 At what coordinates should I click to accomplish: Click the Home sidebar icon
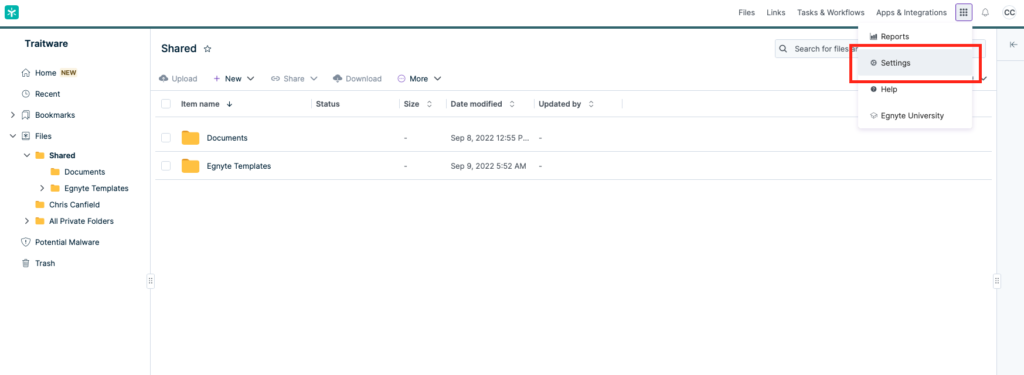point(26,73)
